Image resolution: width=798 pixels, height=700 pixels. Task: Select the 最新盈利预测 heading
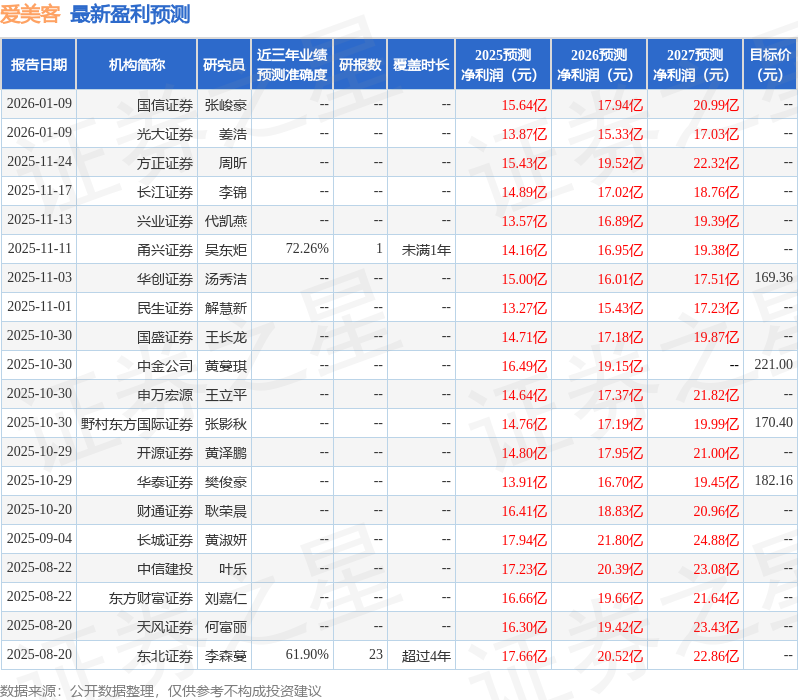pyautogui.click(x=130, y=14)
